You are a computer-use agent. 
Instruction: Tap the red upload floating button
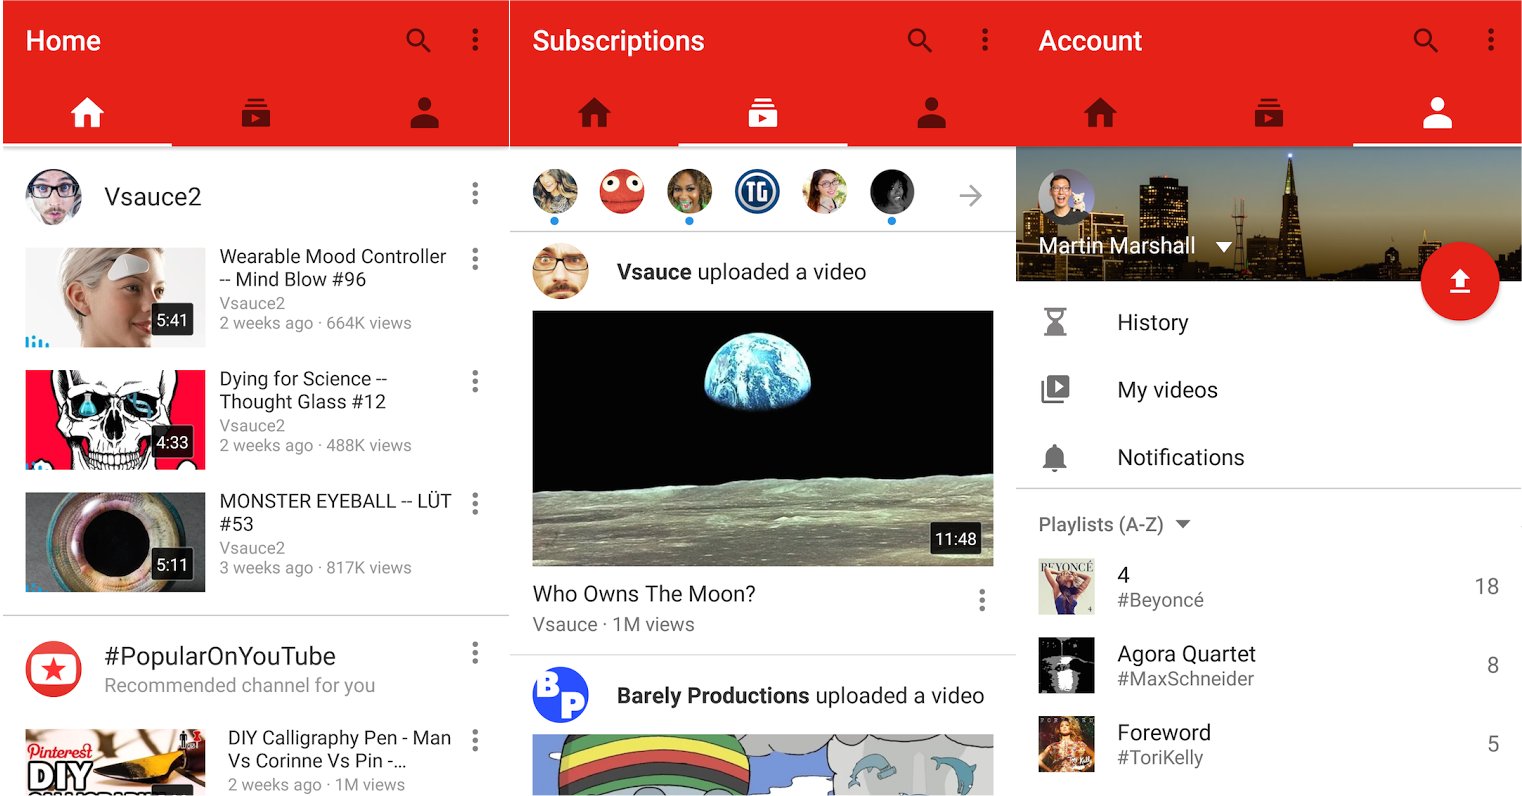1459,281
